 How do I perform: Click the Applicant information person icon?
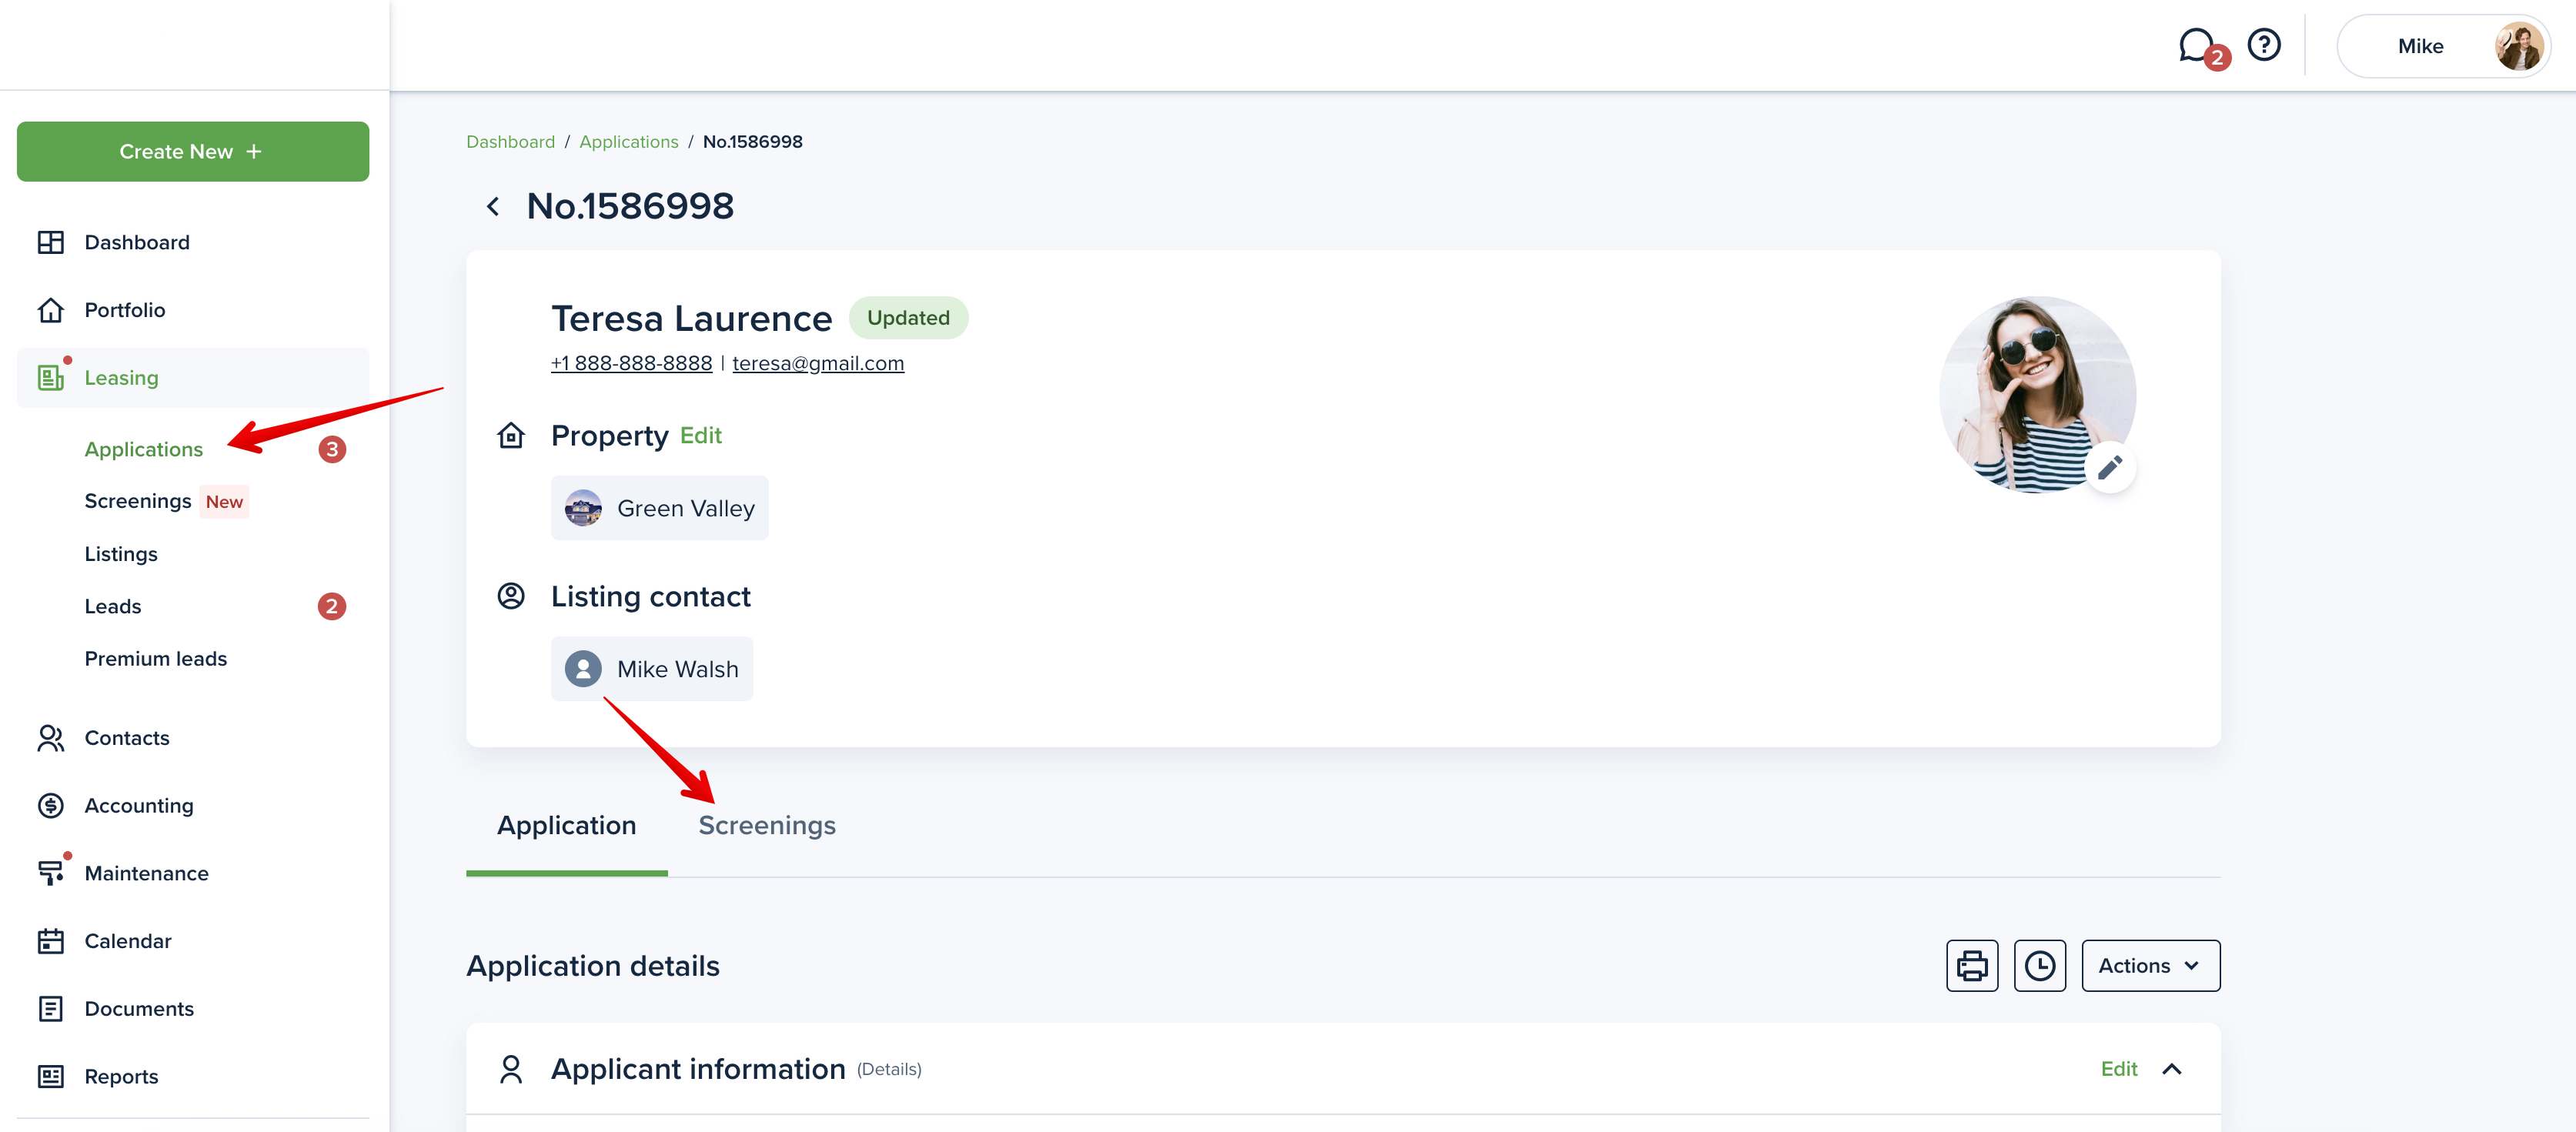click(x=511, y=1069)
